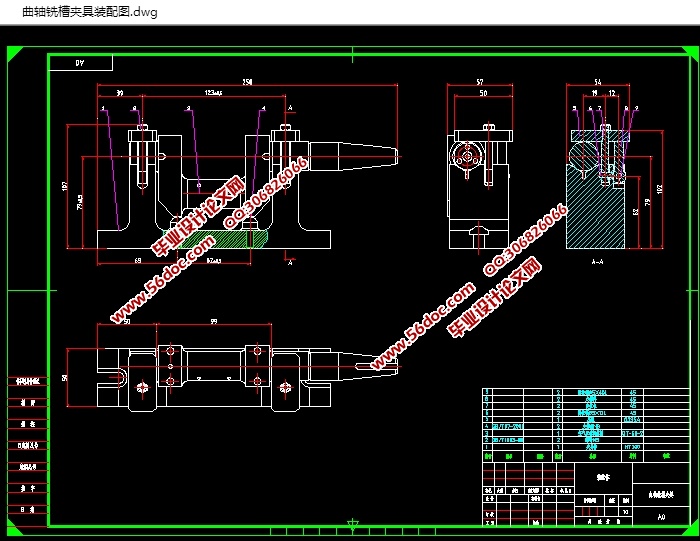
Task: Click the 50 dimension on side view
Action: (483, 93)
